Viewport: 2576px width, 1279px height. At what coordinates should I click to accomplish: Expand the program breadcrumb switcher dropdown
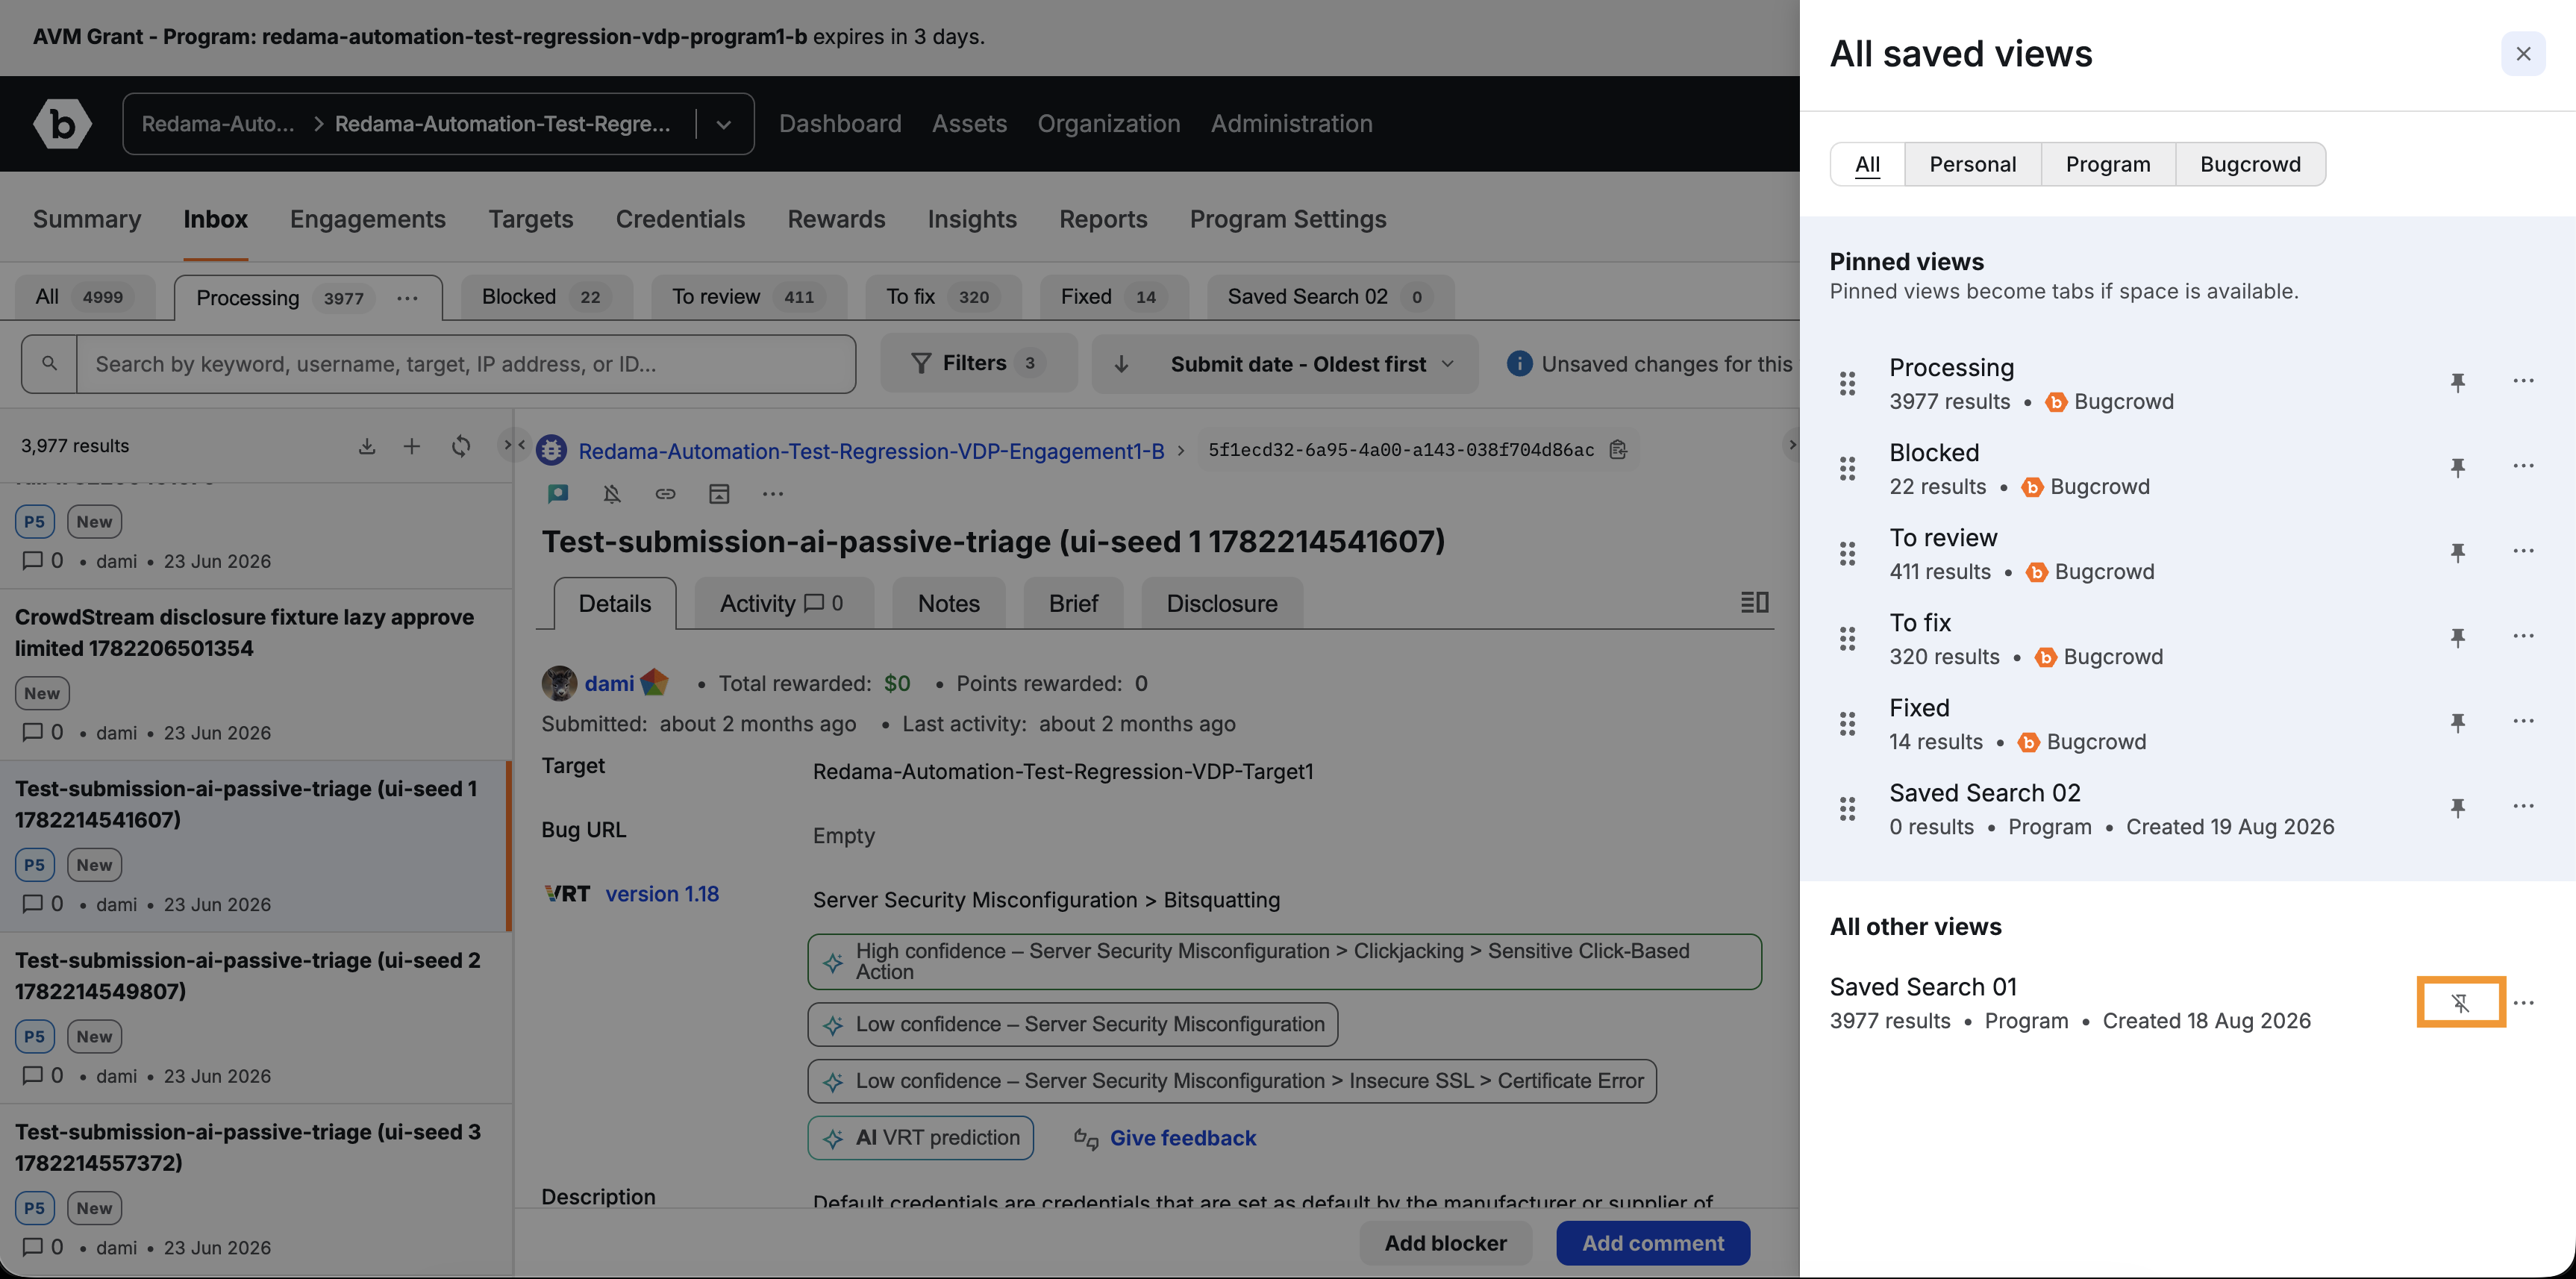tap(724, 124)
